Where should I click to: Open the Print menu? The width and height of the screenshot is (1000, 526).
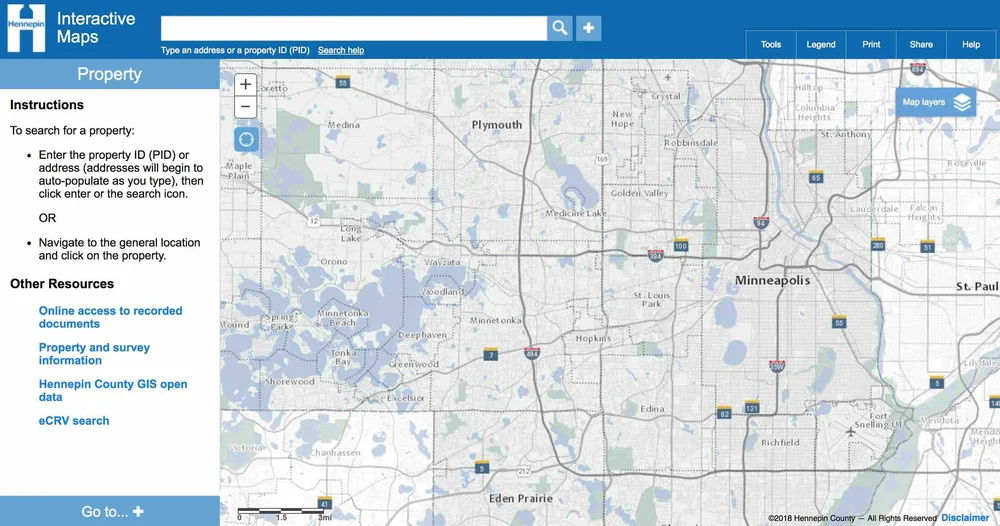871,45
